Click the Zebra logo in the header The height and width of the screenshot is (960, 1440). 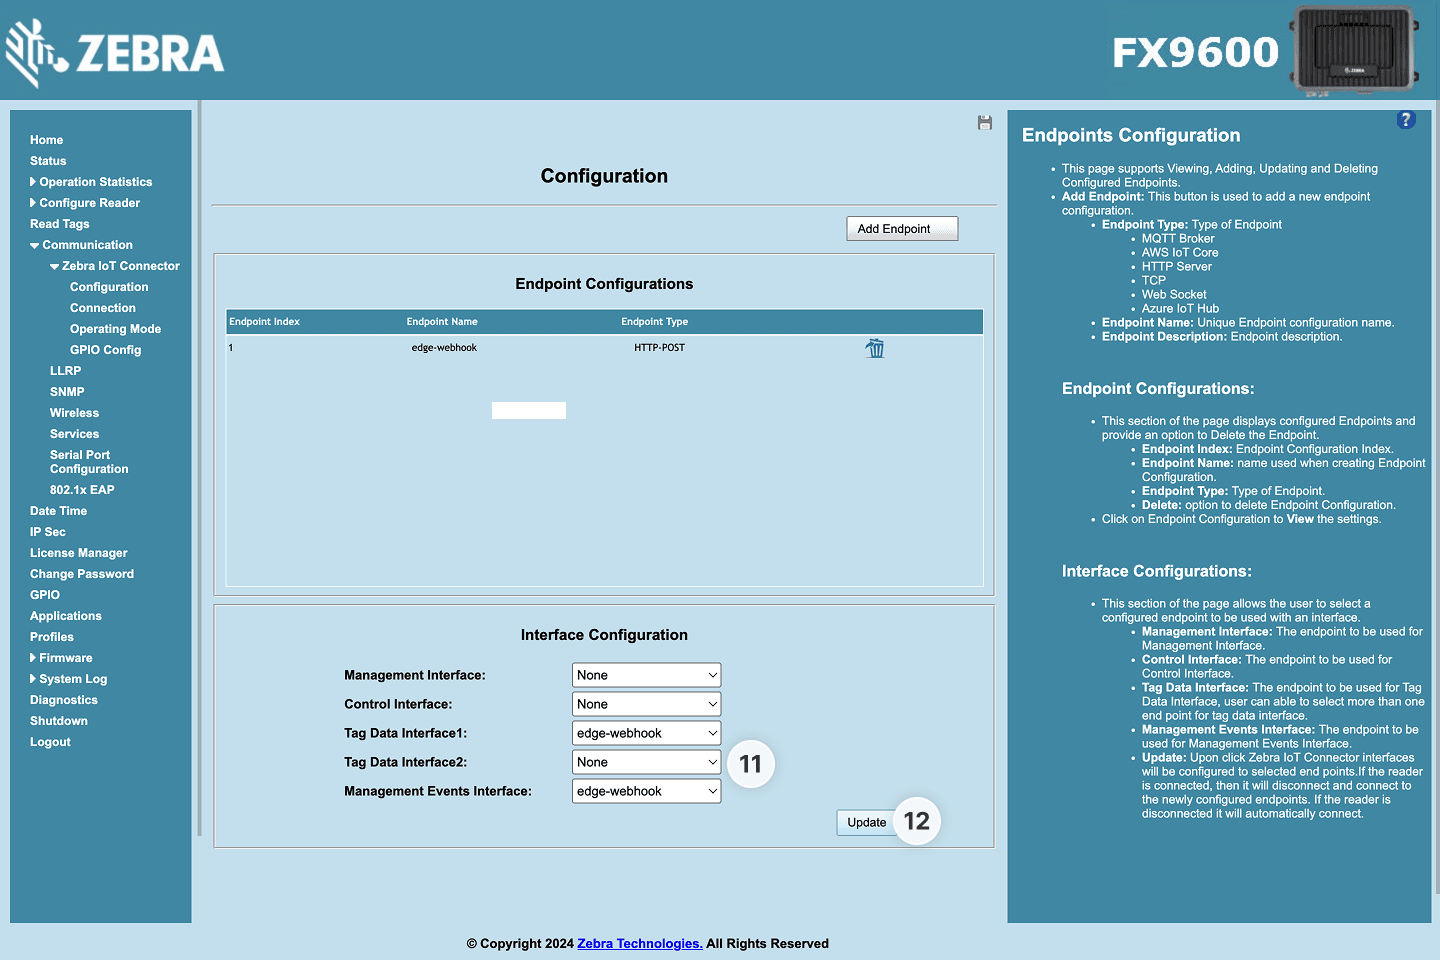(x=115, y=53)
